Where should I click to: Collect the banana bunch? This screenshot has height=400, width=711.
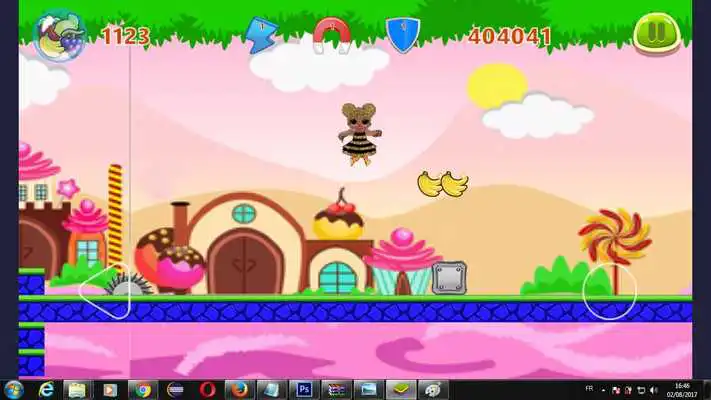[x=443, y=184]
